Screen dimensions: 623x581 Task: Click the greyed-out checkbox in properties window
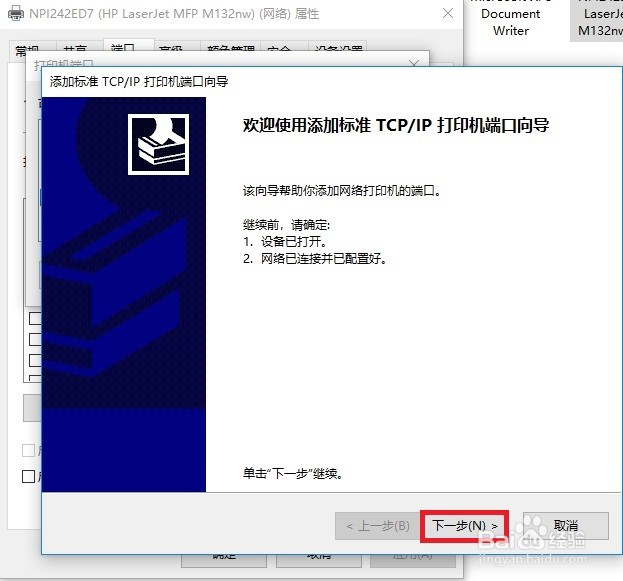tap(28, 451)
